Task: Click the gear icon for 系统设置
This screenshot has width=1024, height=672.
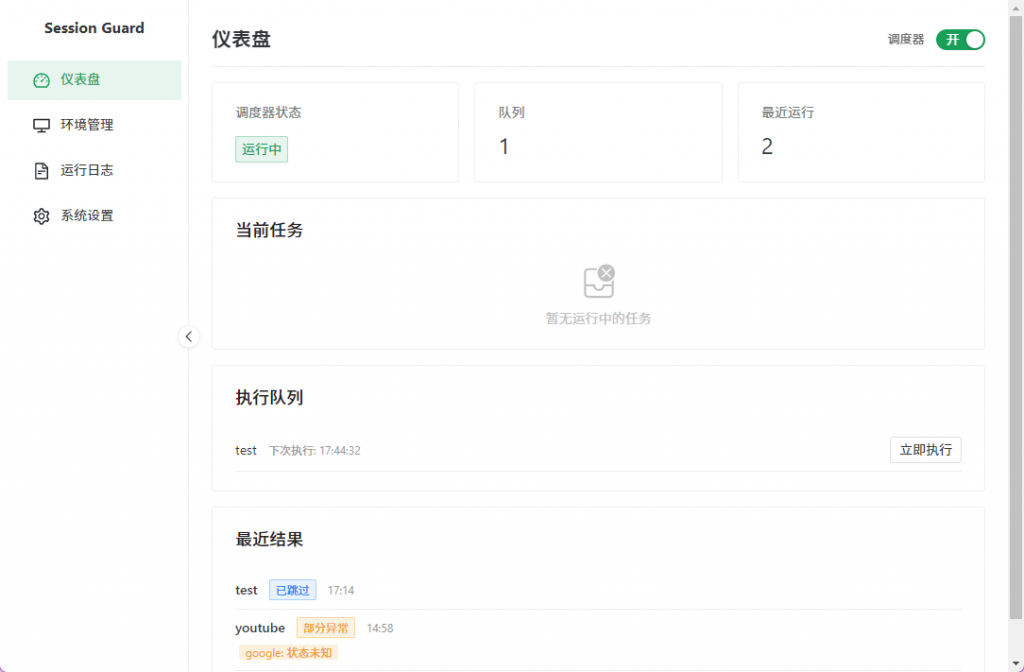Action: [x=41, y=216]
